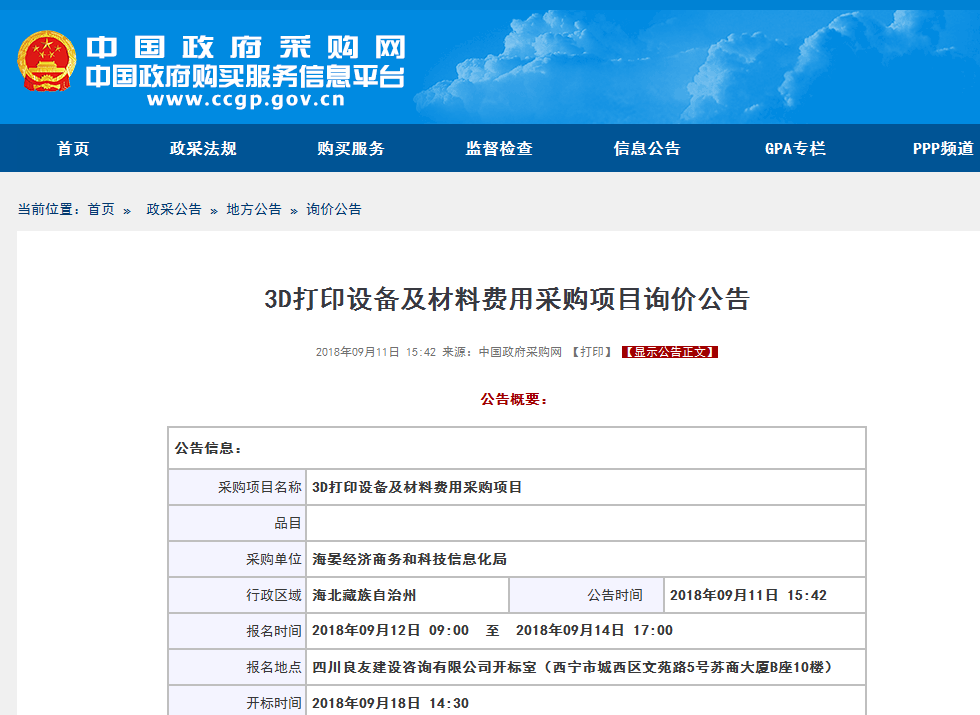Viewport: 980px width, 715px height.
Task: Select 信息公告 navigation item
Action: click(647, 149)
